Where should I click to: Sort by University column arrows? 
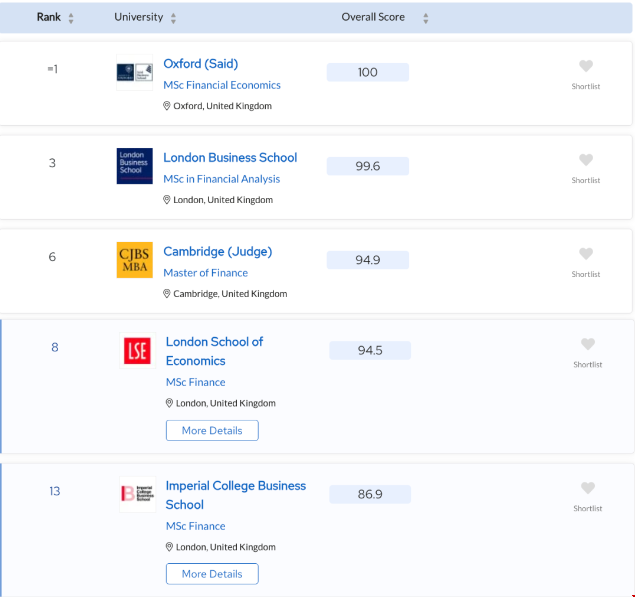coord(173,18)
